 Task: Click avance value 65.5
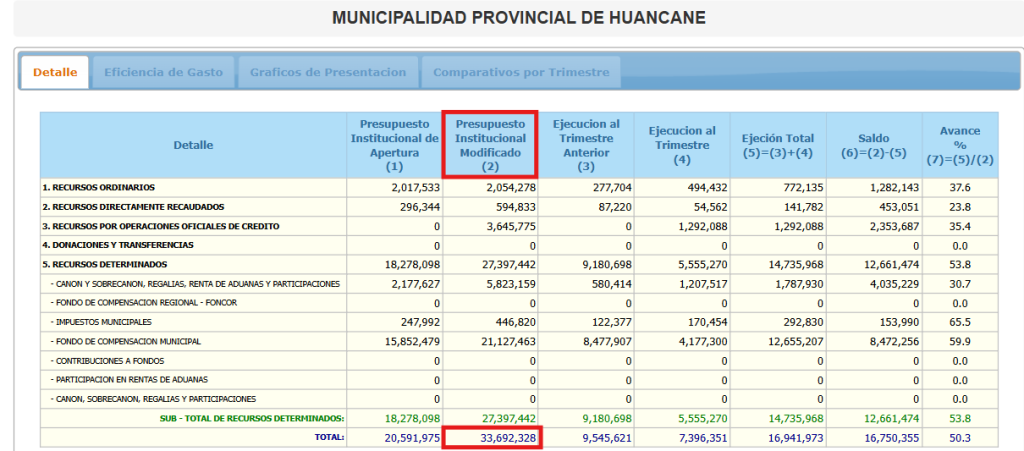click(960, 322)
